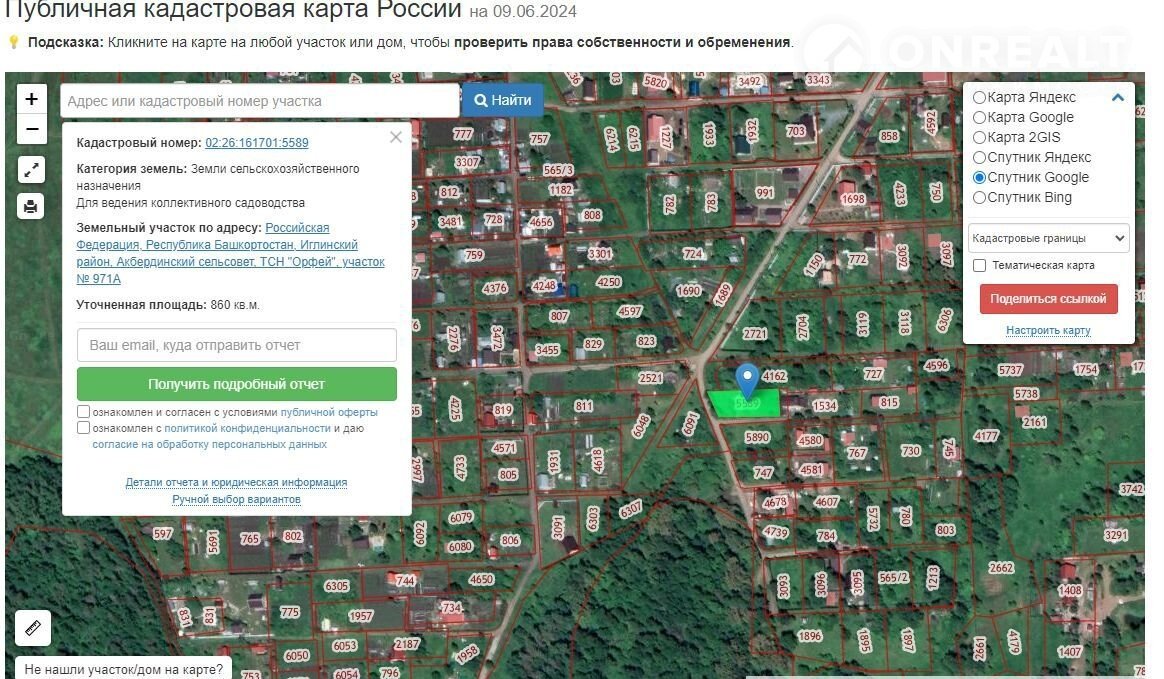Close the parcel info popup
This screenshot has width=1164, height=679.
[x=396, y=137]
